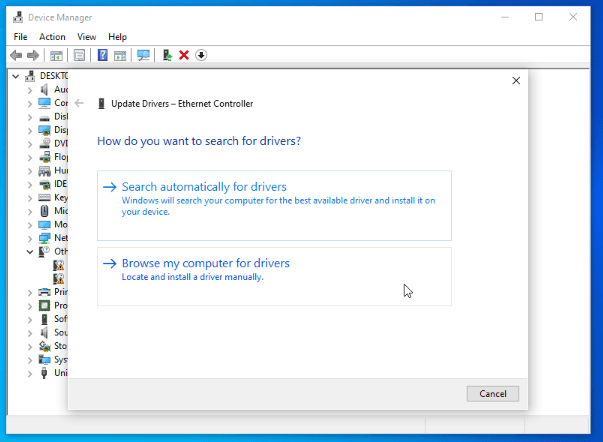Viewport: 603px width, 442px height.
Task: Click the disable device down-arrow icon
Action: tap(201, 55)
